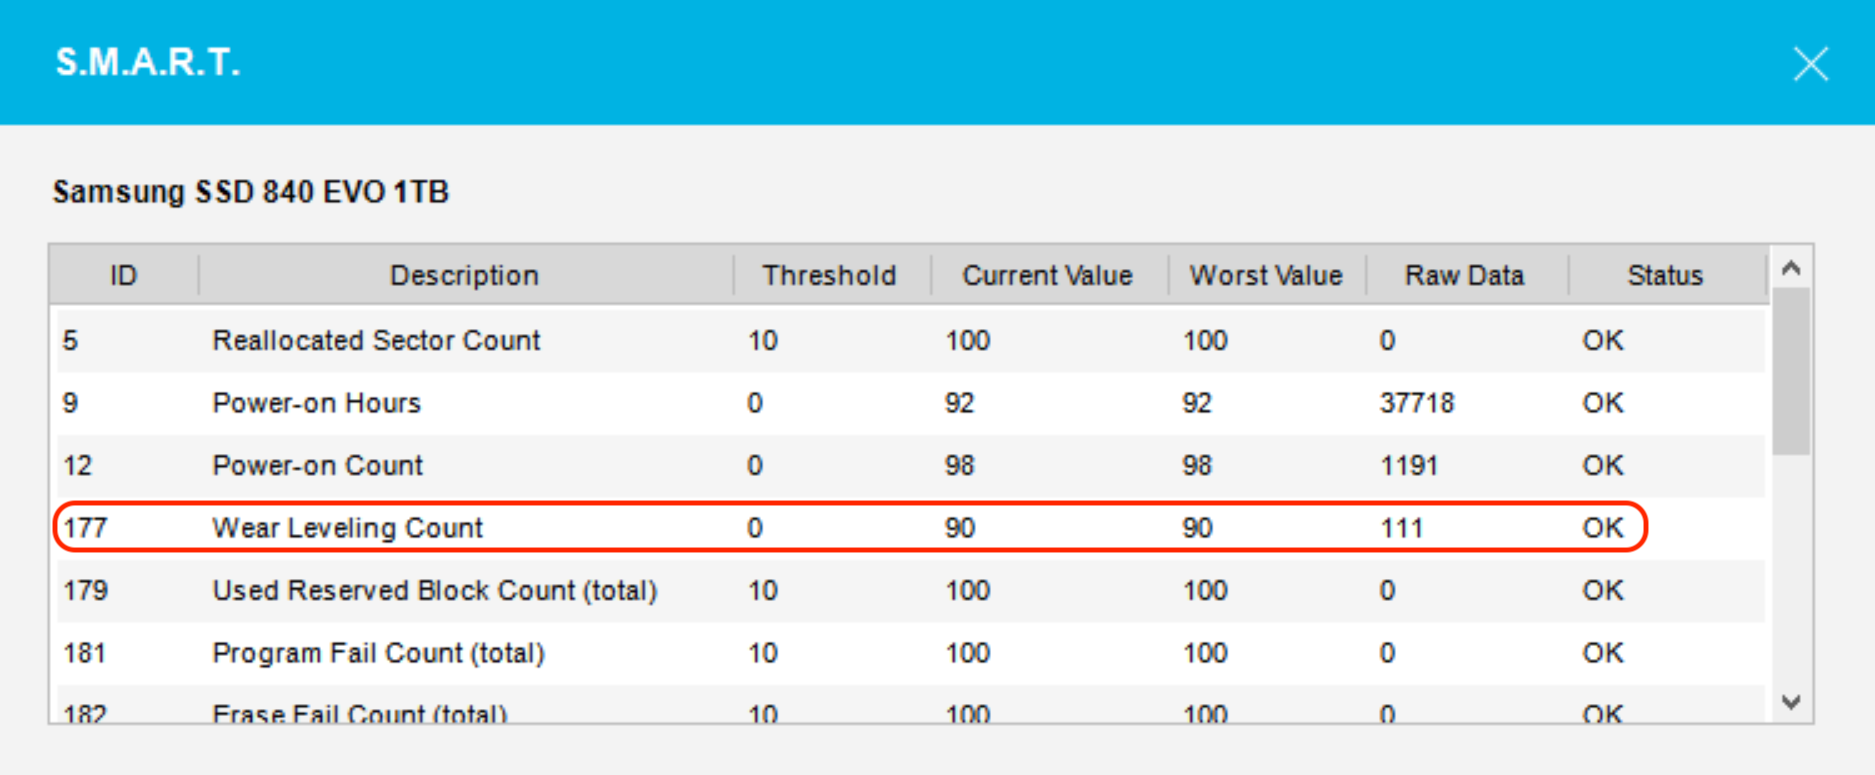Select the Reallocated Sector Count row
Image resolution: width=1875 pixels, height=775 pixels.
tap(910, 341)
